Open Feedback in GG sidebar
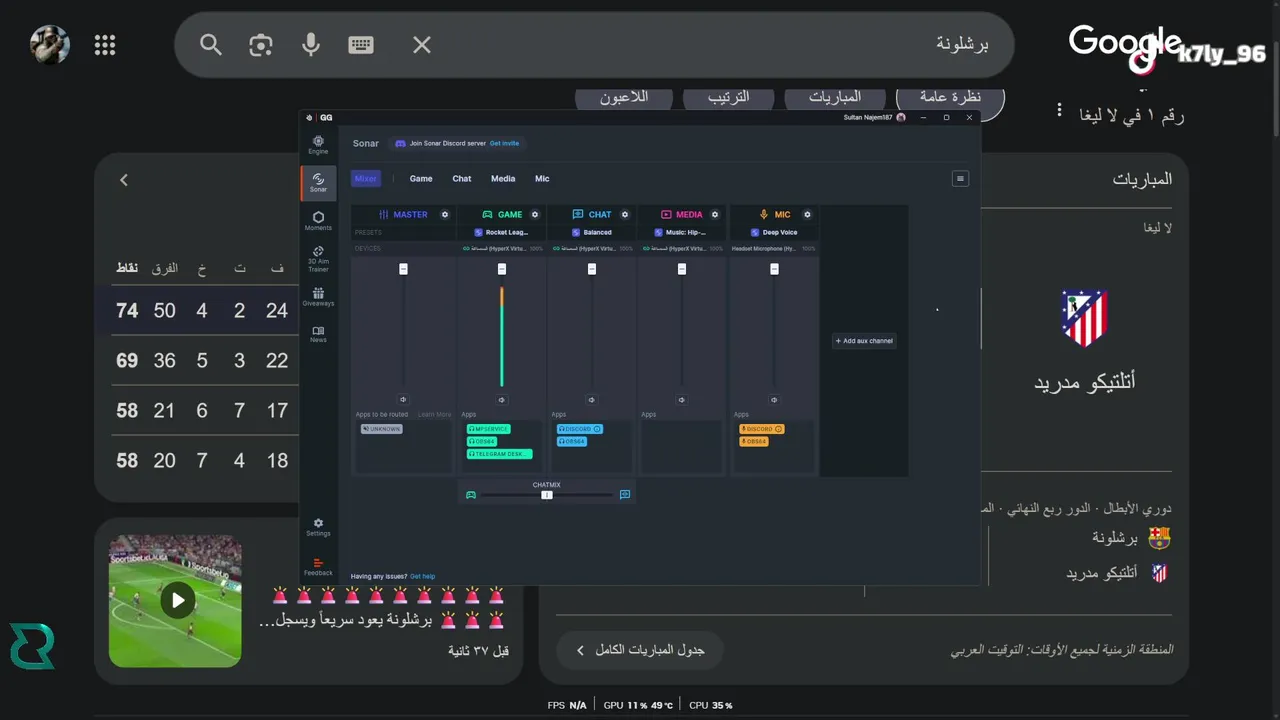The height and width of the screenshot is (720, 1280). (x=318, y=567)
